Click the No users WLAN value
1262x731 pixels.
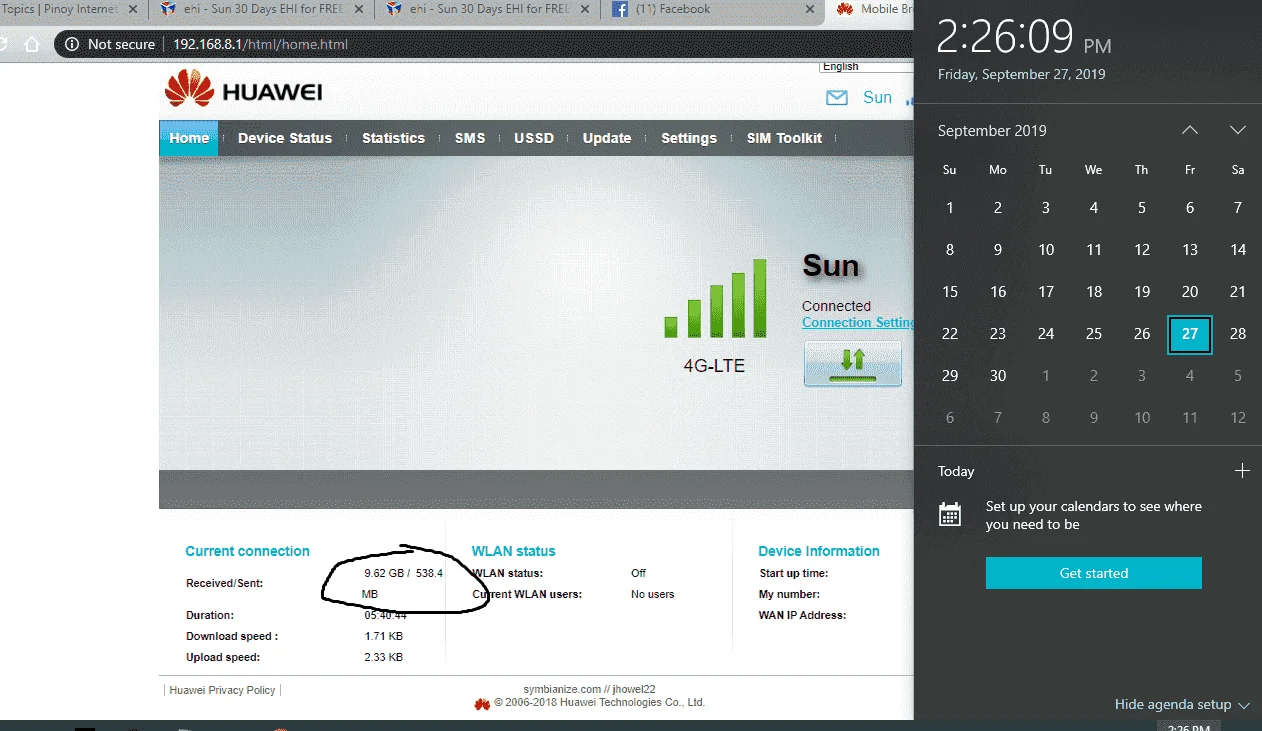tap(653, 594)
